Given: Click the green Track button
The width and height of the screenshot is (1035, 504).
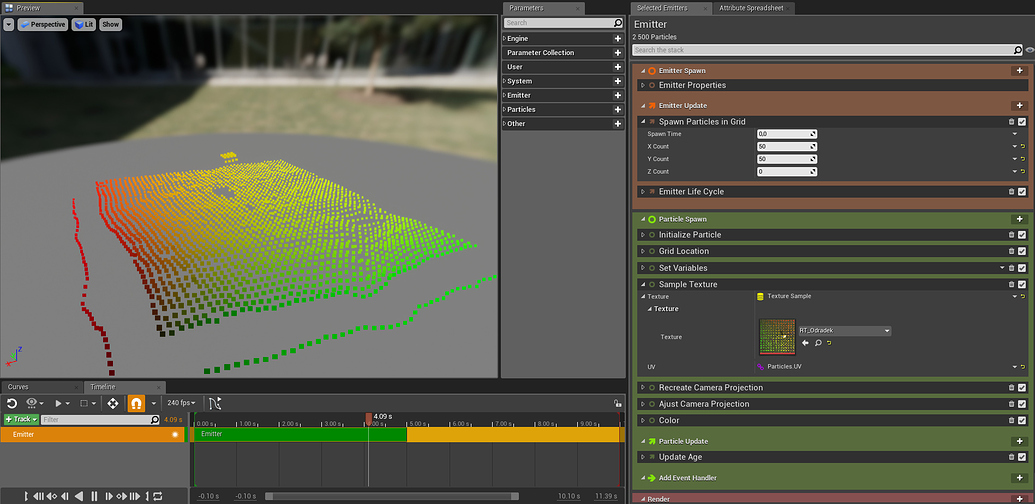Looking at the screenshot, I should pos(20,420).
